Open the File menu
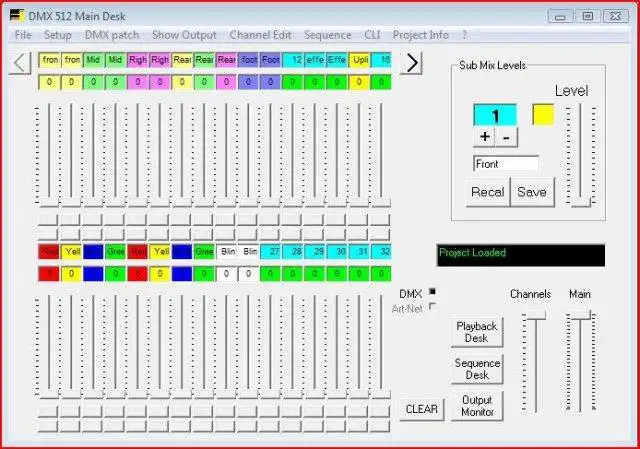 click(x=23, y=35)
